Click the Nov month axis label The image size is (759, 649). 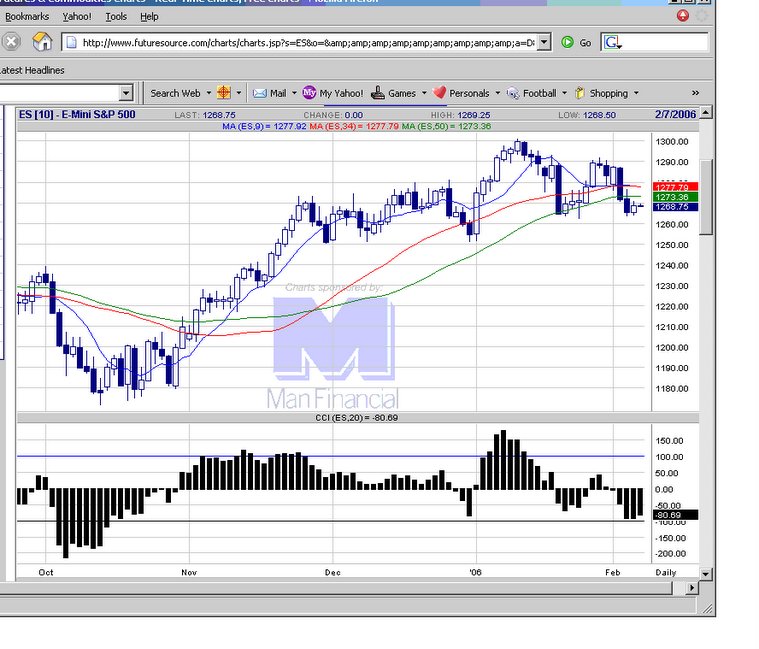[x=189, y=573]
